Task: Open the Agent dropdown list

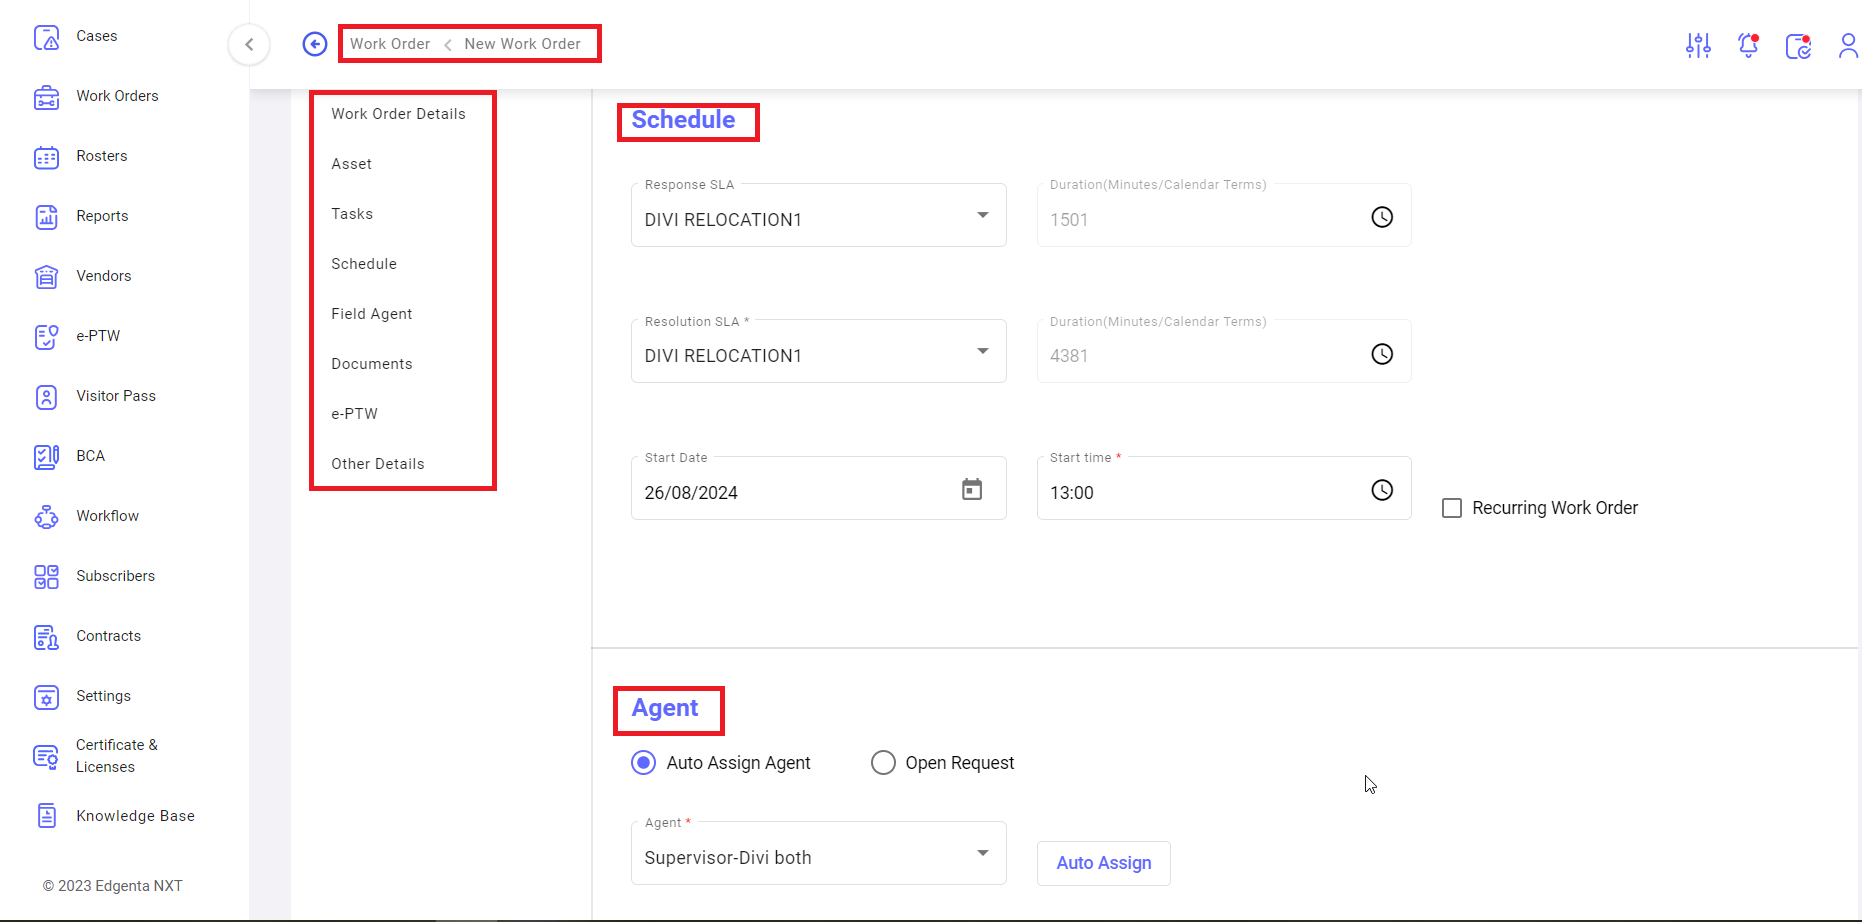Action: 819,853
